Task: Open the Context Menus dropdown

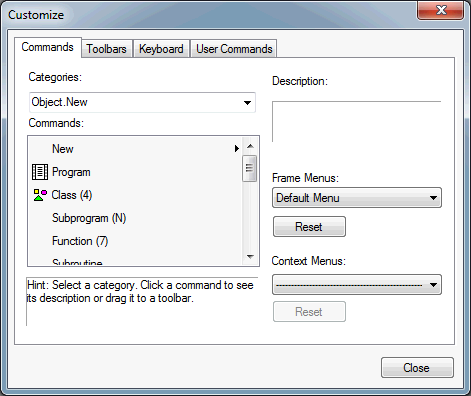Action: (357, 285)
